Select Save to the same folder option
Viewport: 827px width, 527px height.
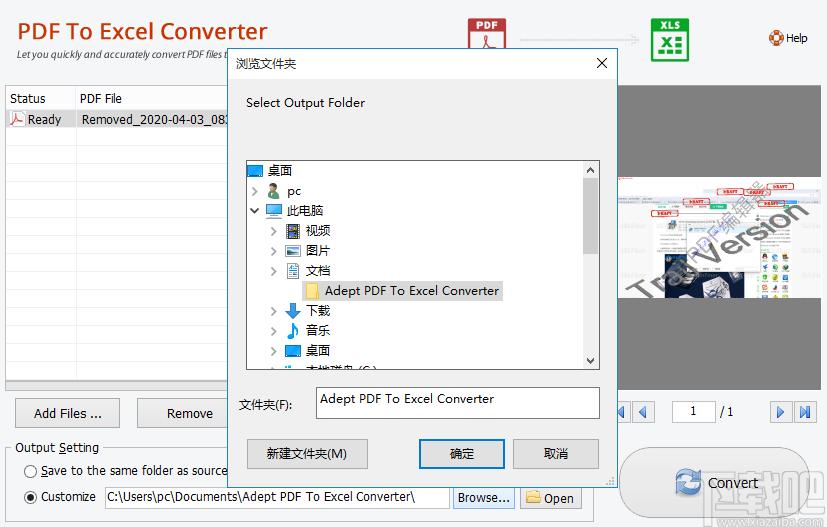[x=30, y=471]
